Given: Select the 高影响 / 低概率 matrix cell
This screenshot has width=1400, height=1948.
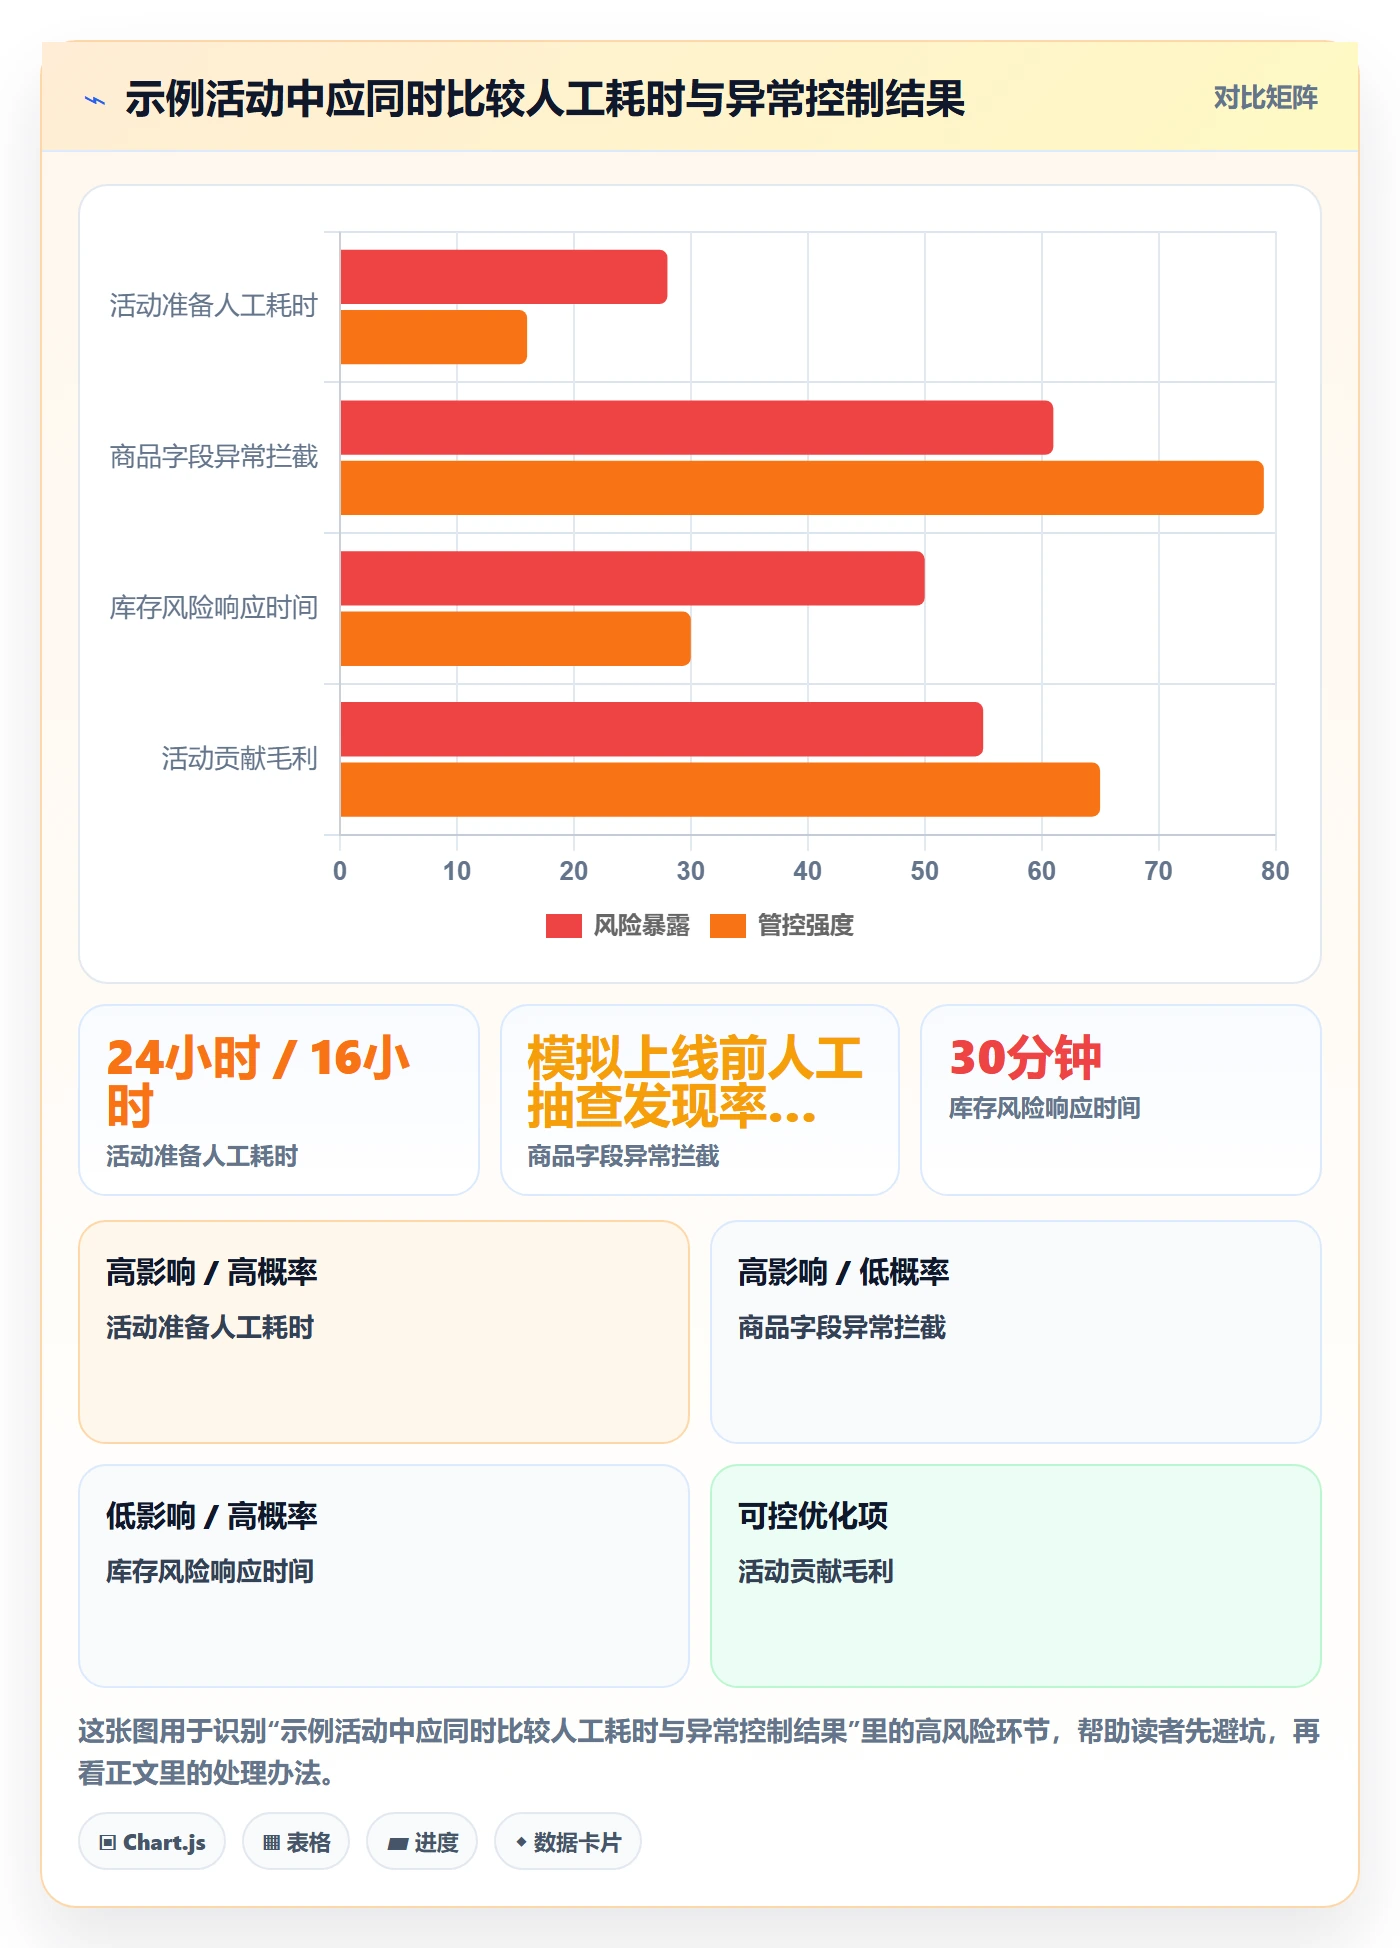Looking at the screenshot, I should coord(1016,1332).
